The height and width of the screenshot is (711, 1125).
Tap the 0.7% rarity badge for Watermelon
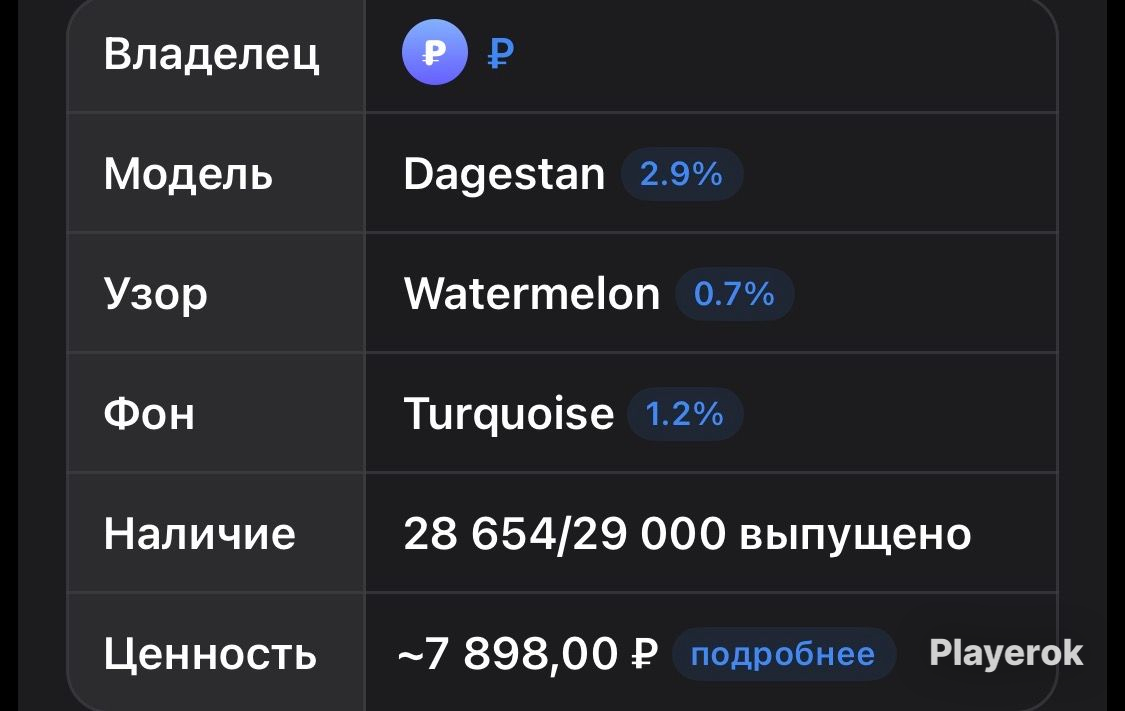[734, 293]
